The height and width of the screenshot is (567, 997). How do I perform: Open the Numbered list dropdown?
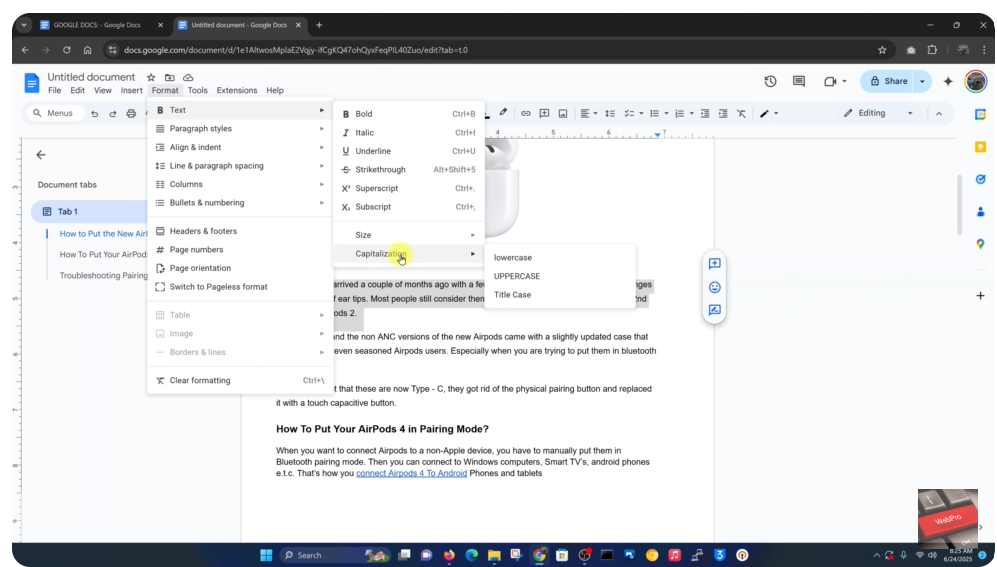(691, 114)
